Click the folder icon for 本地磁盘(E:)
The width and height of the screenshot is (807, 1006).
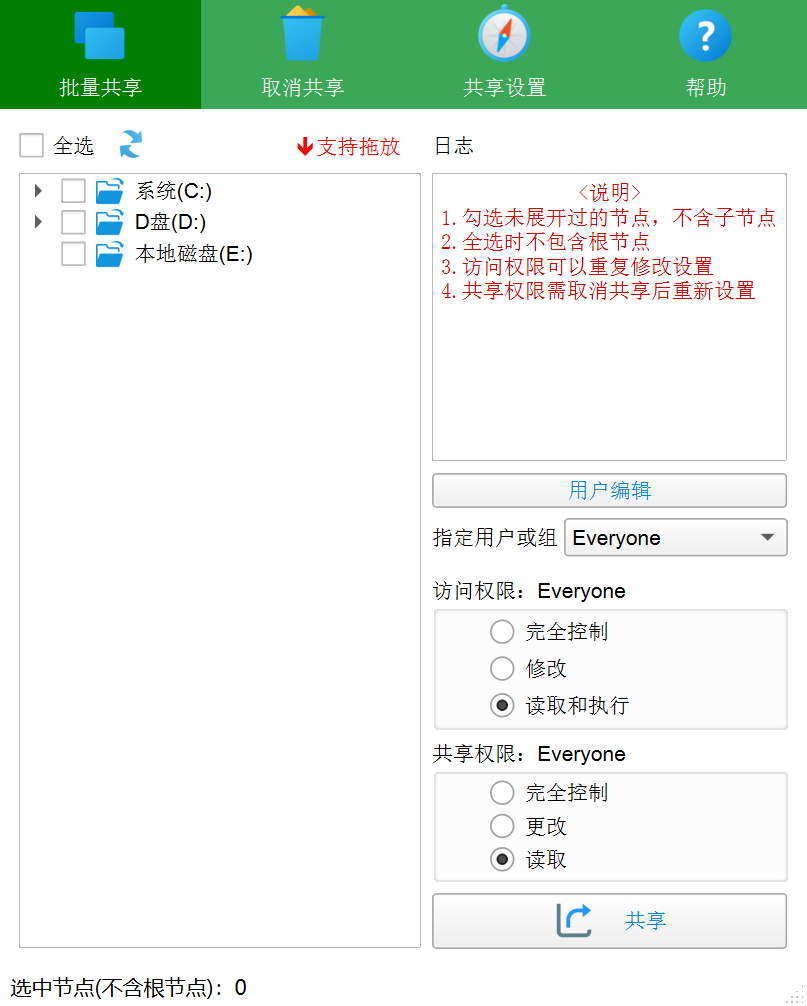[109, 254]
